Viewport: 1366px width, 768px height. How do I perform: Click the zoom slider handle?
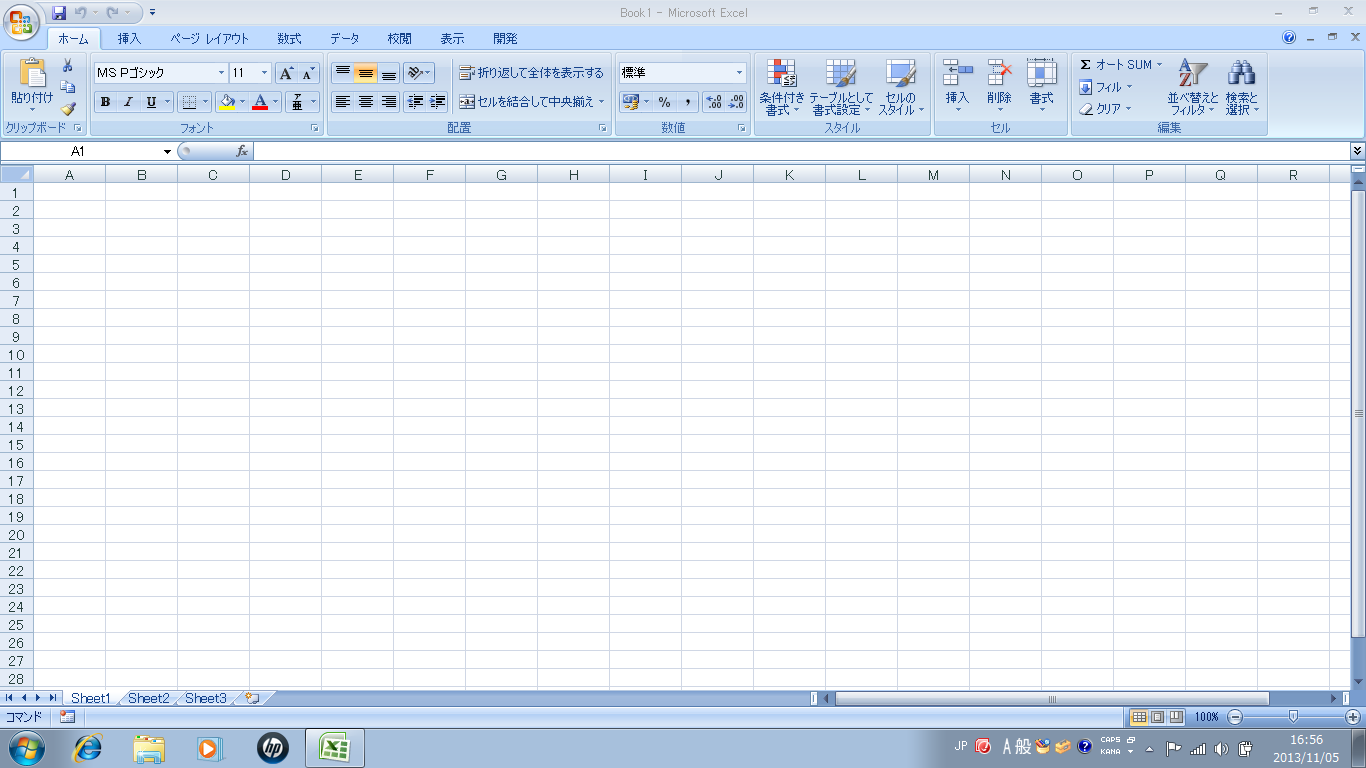(1293, 716)
